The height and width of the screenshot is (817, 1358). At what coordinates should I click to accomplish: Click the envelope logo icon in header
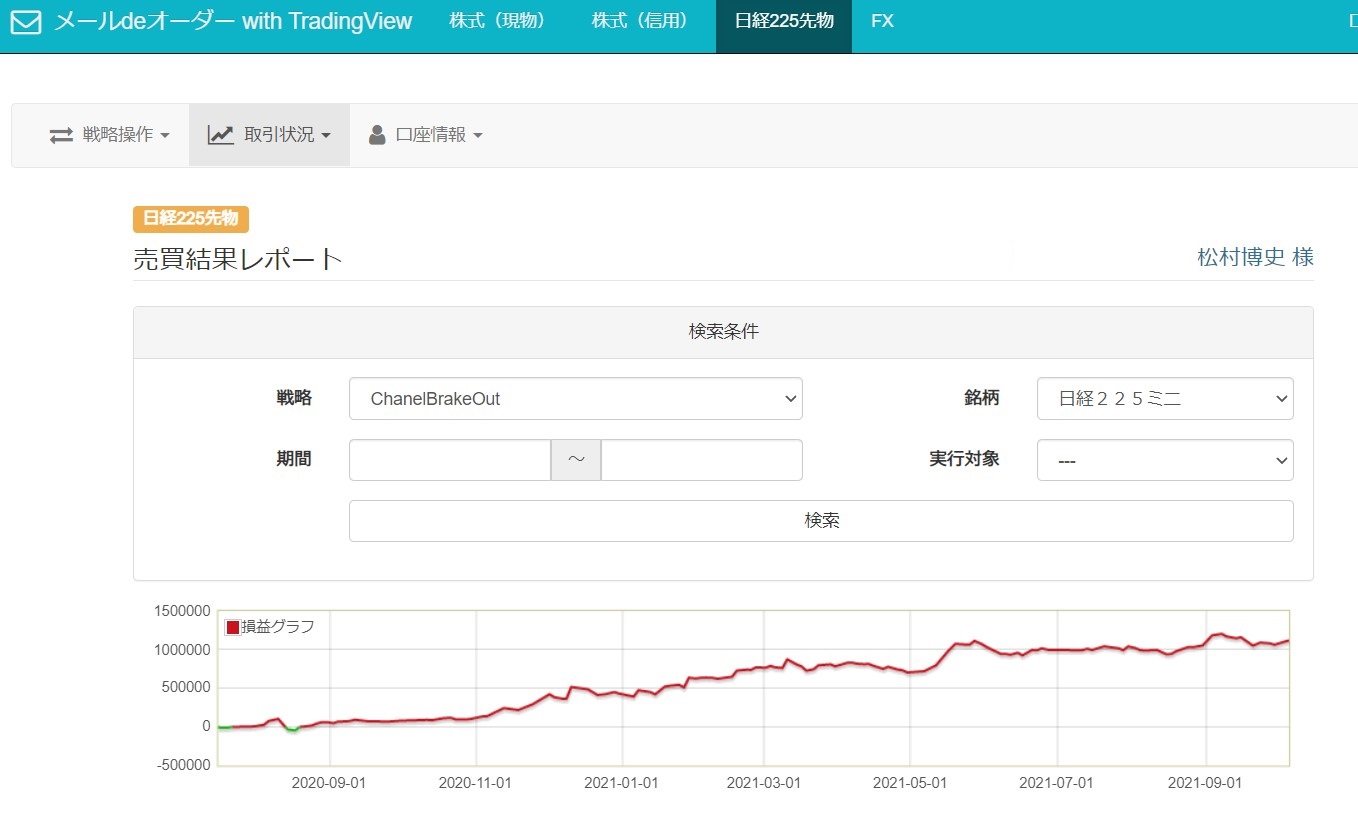tap(26, 22)
